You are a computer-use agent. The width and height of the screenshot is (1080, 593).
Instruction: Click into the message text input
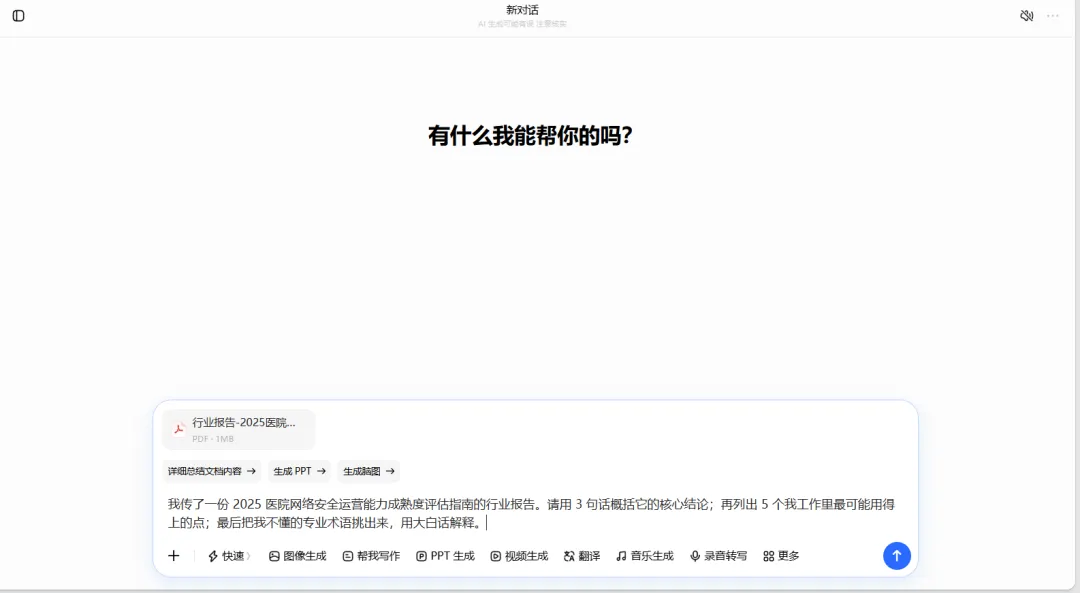click(x=531, y=513)
